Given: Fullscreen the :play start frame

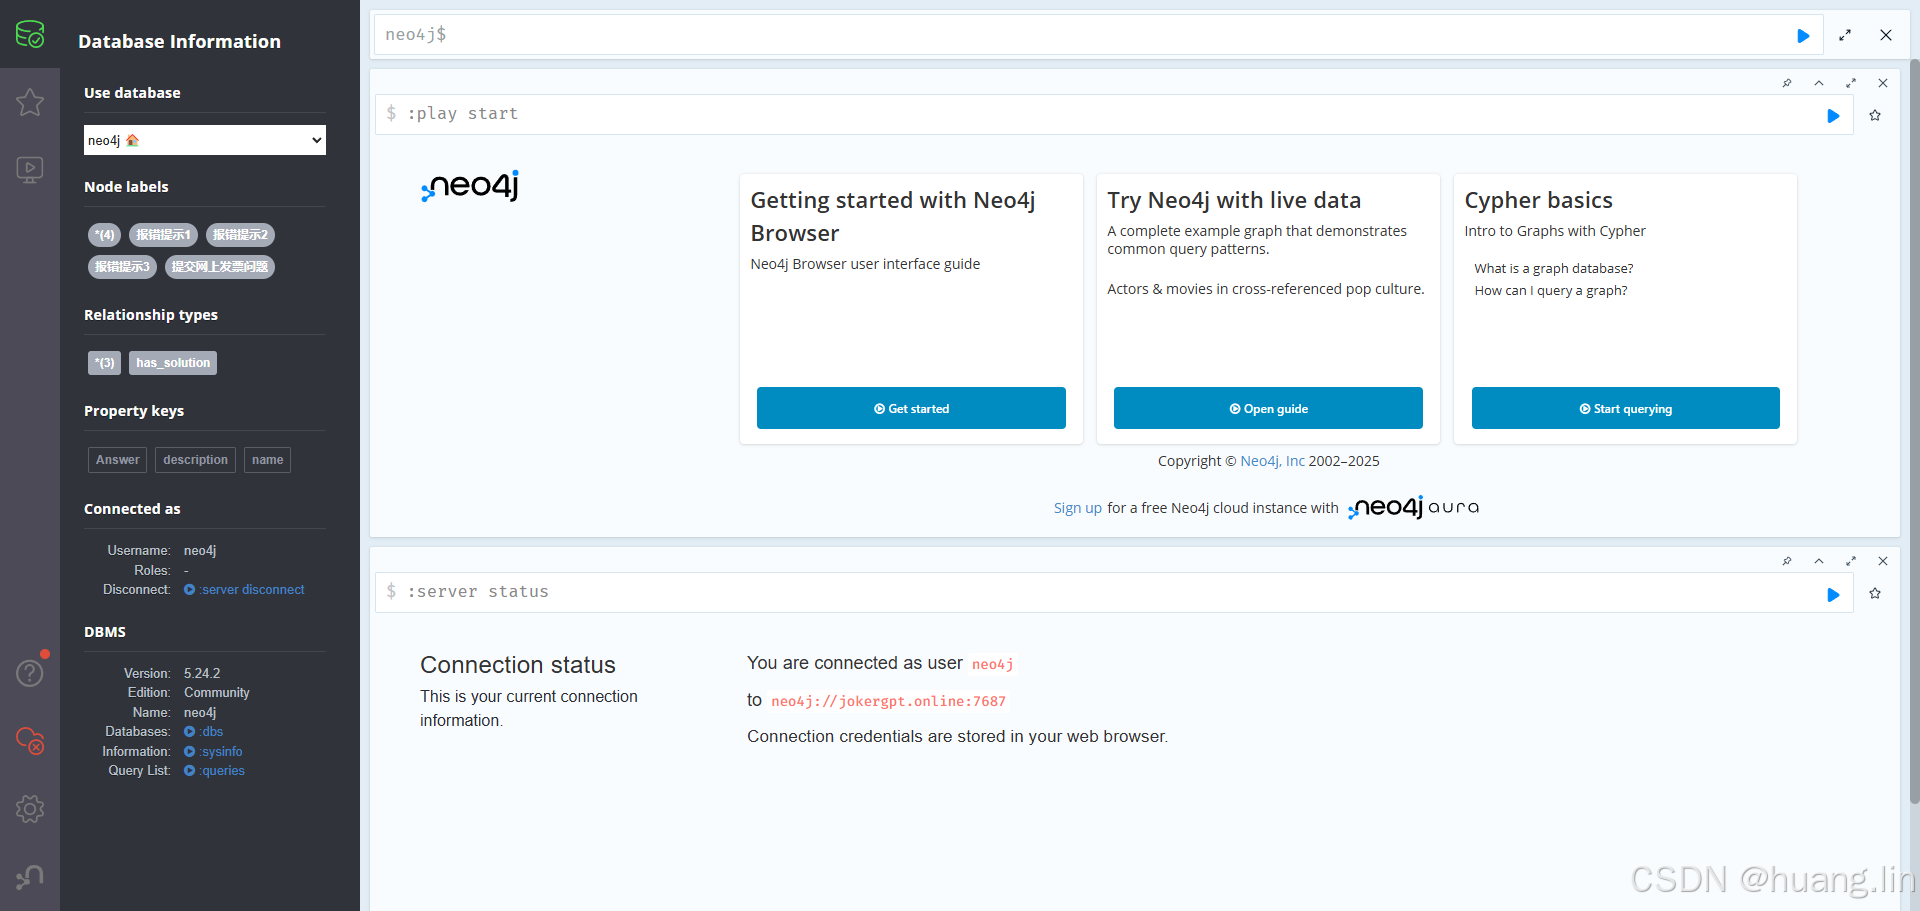Looking at the screenshot, I should click(1851, 83).
